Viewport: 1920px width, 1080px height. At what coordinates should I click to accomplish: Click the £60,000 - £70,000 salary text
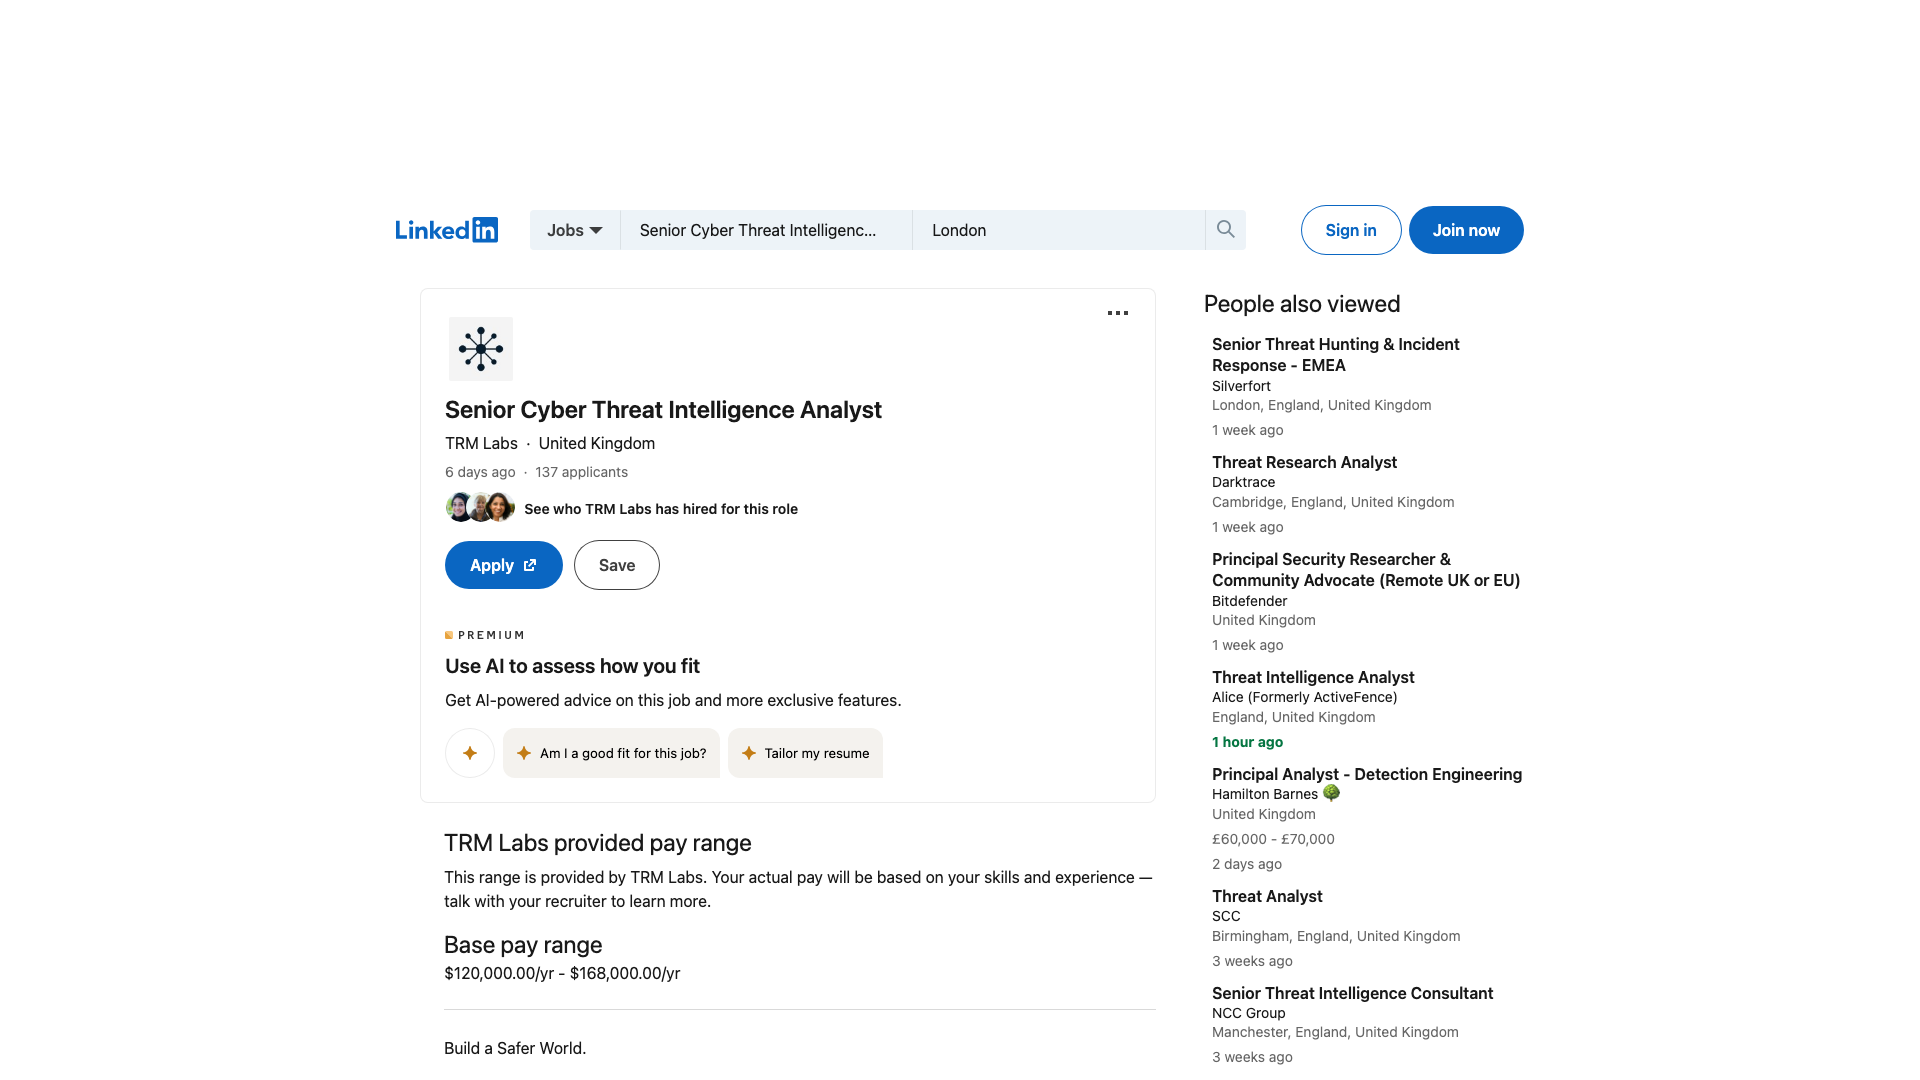click(x=1273, y=839)
